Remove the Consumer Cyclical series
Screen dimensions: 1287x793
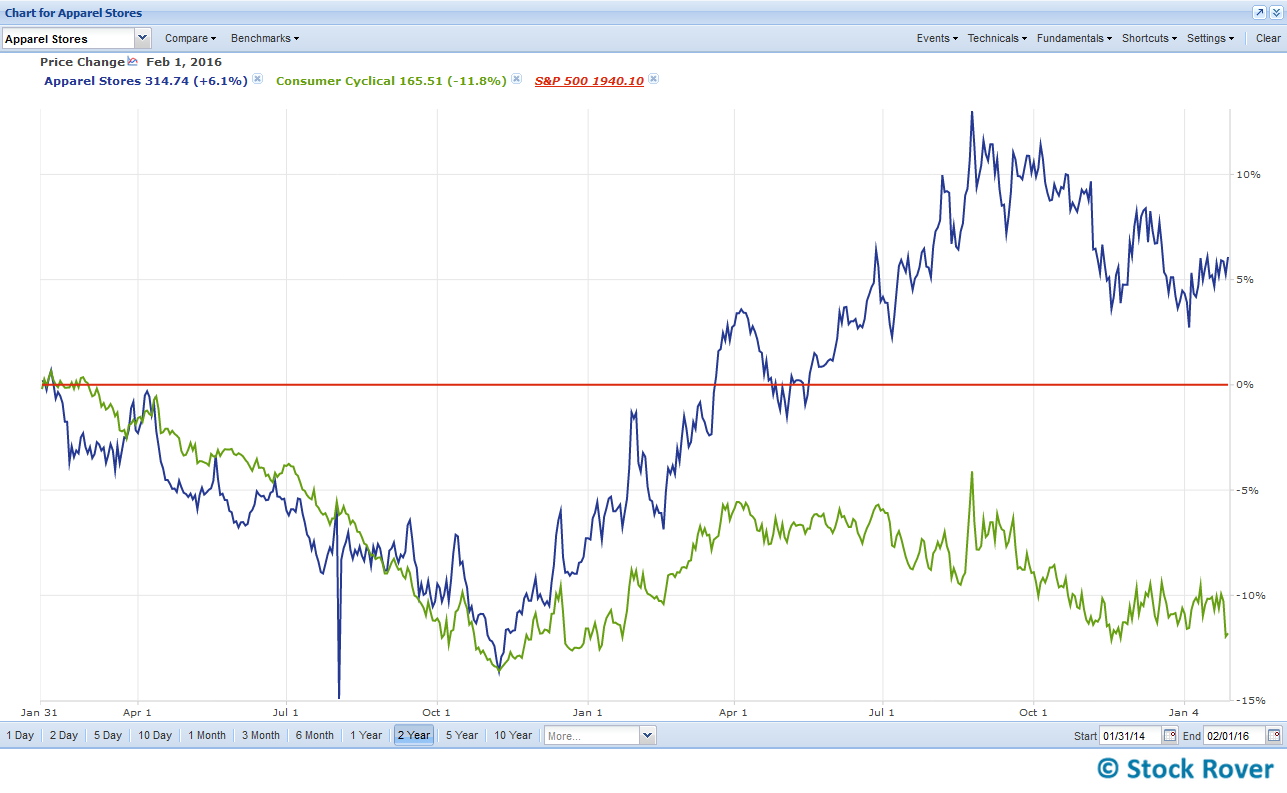[516, 79]
